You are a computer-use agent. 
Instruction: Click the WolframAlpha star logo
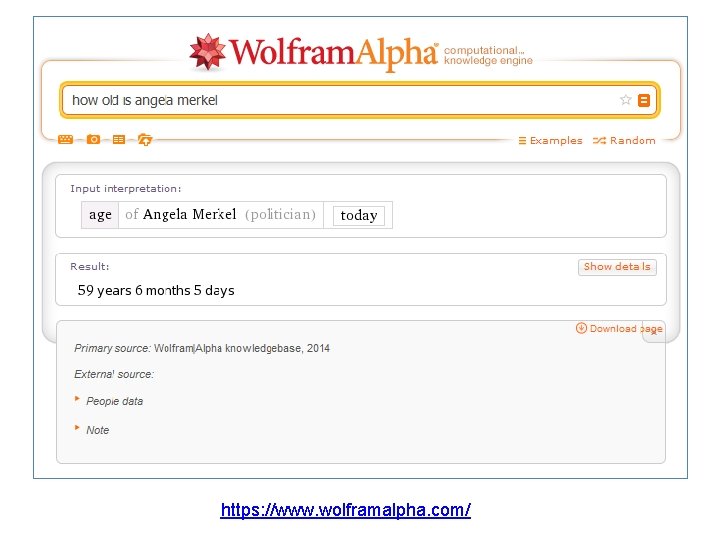point(208,52)
